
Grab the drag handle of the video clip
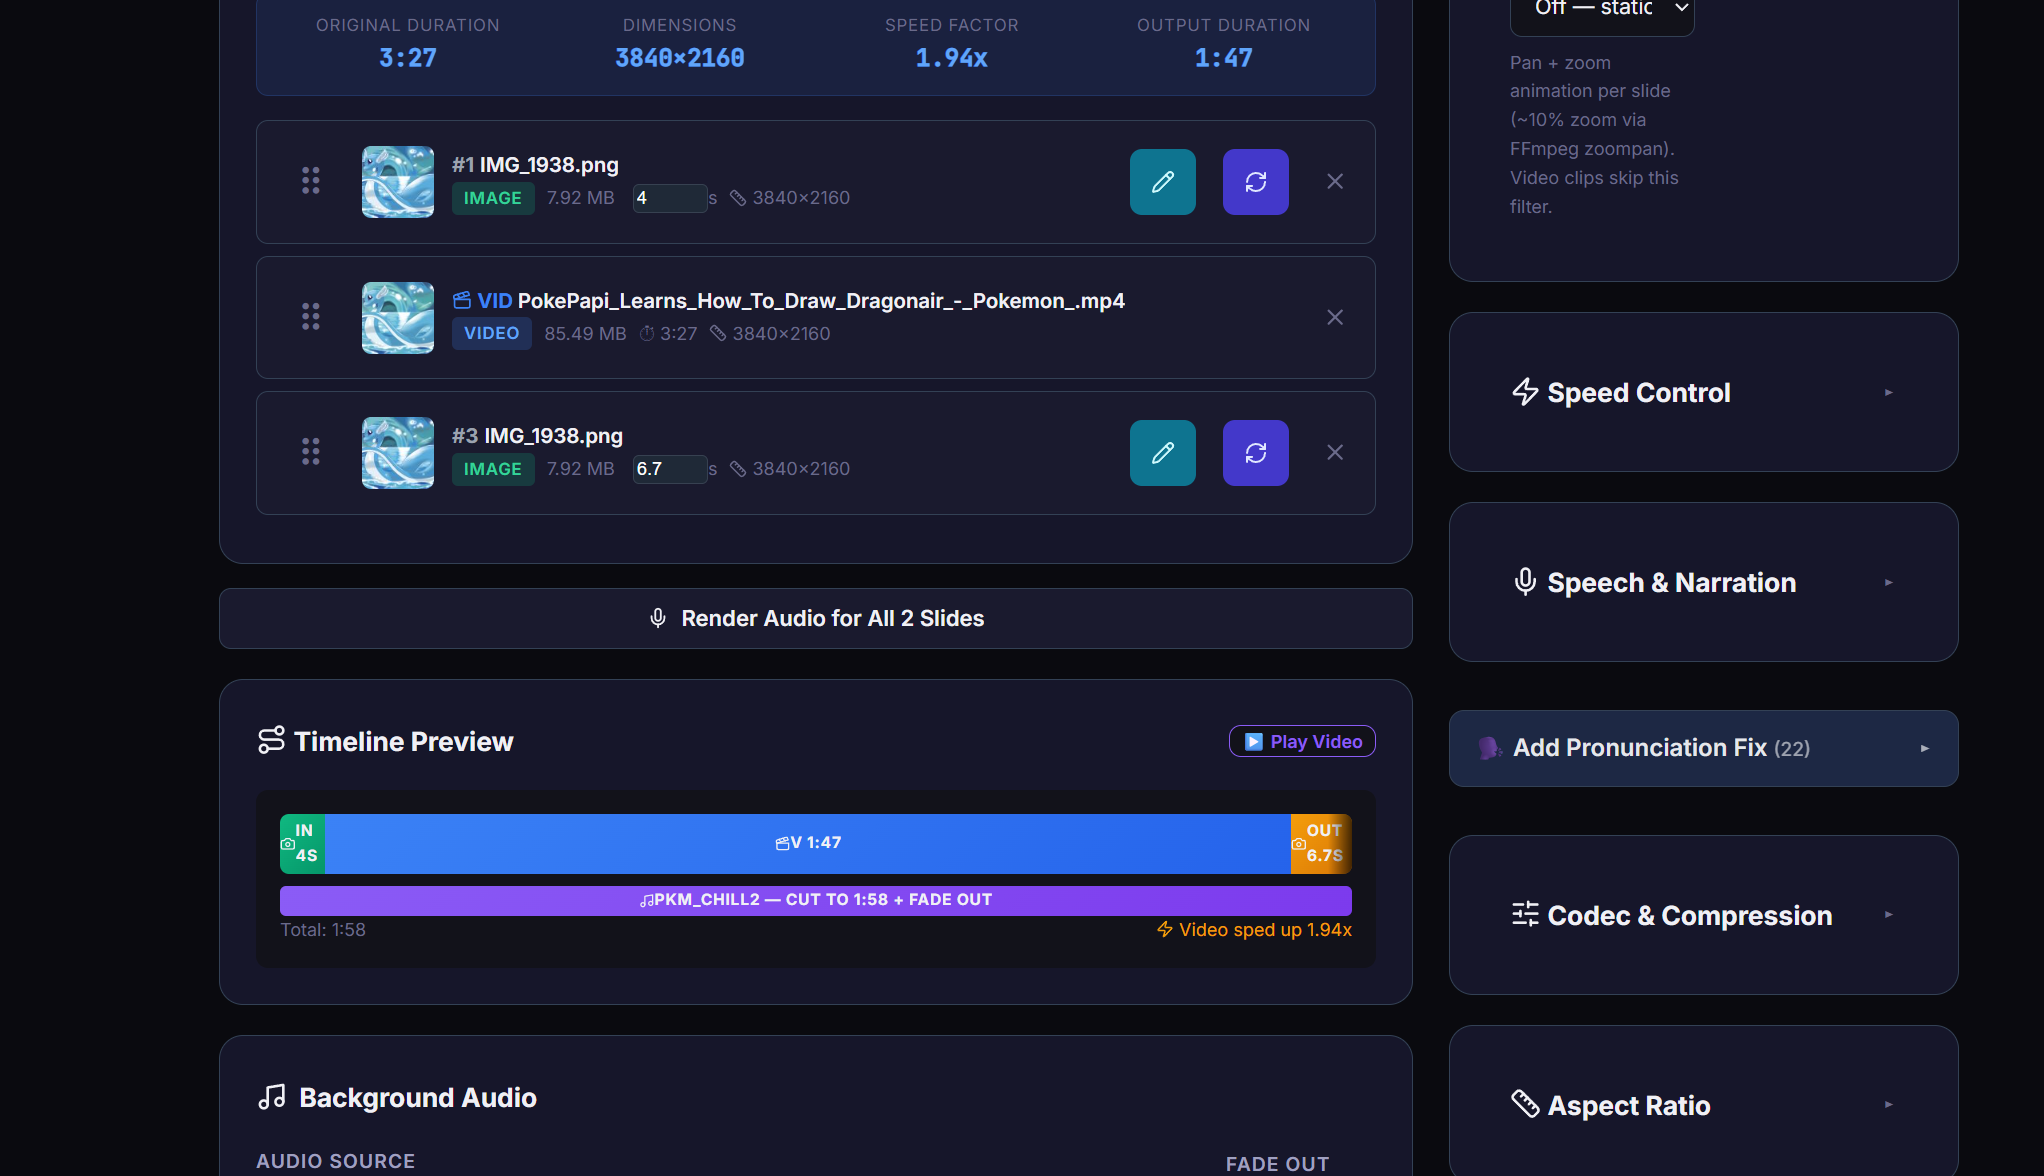(x=311, y=317)
